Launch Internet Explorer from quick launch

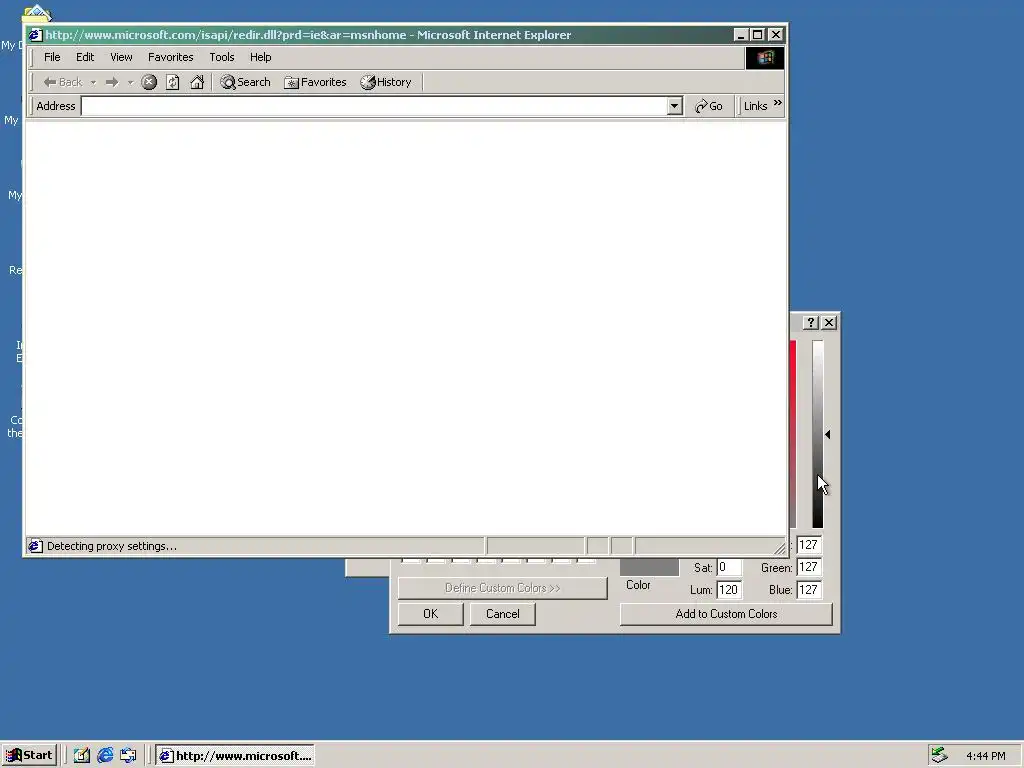104,756
